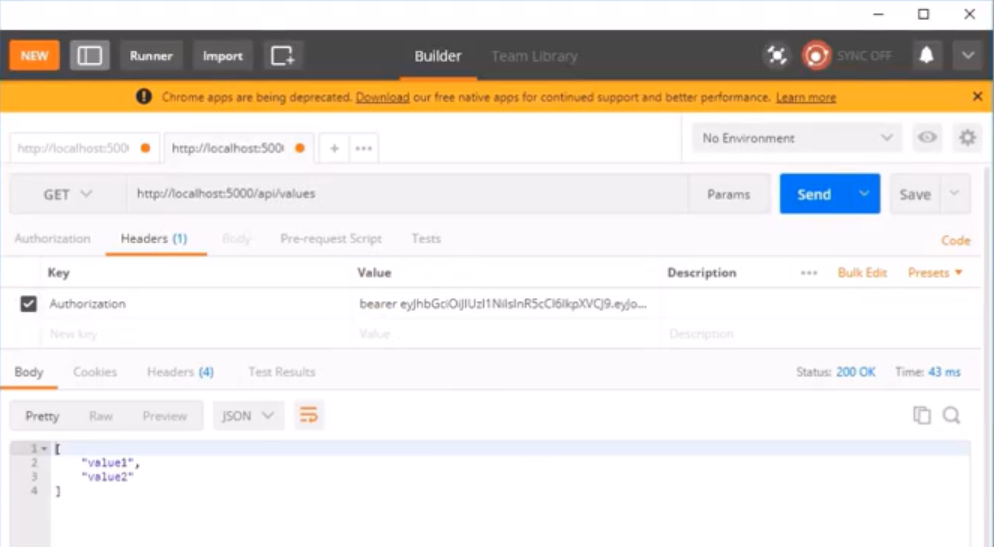This screenshot has width=994, height=547.
Task: Open the request Authorization tab
Action: tap(53, 238)
